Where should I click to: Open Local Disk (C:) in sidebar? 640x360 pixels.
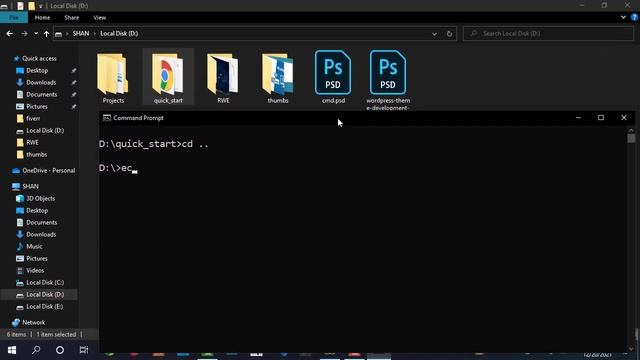tap(45, 282)
